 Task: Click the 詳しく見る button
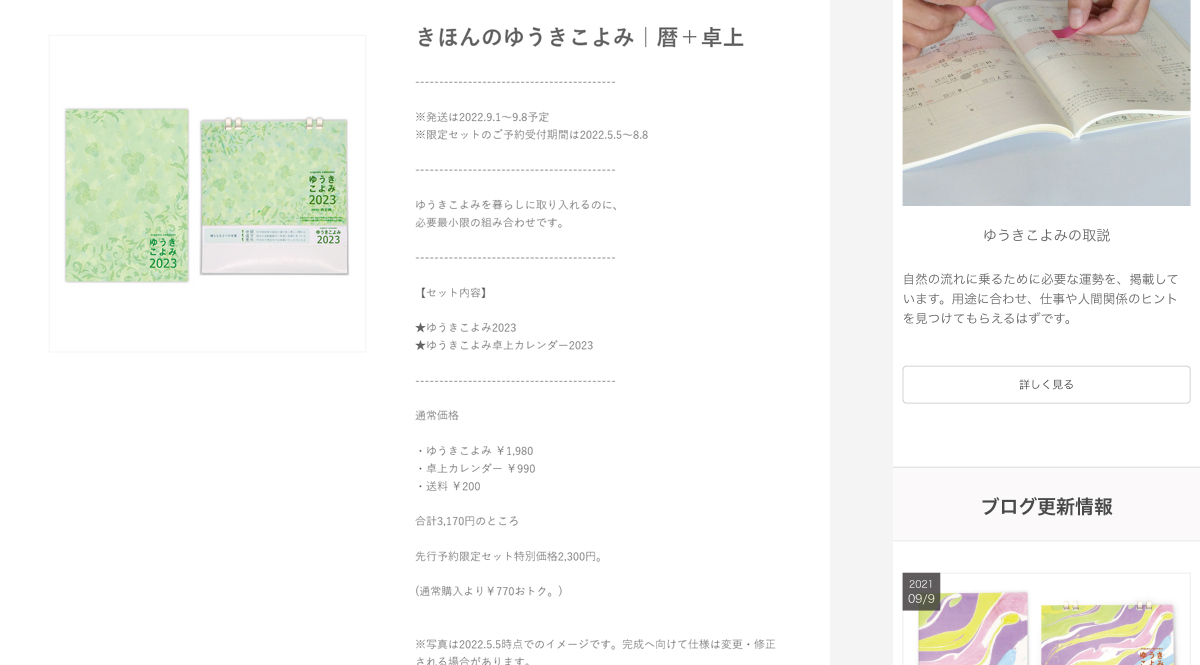coord(1046,384)
